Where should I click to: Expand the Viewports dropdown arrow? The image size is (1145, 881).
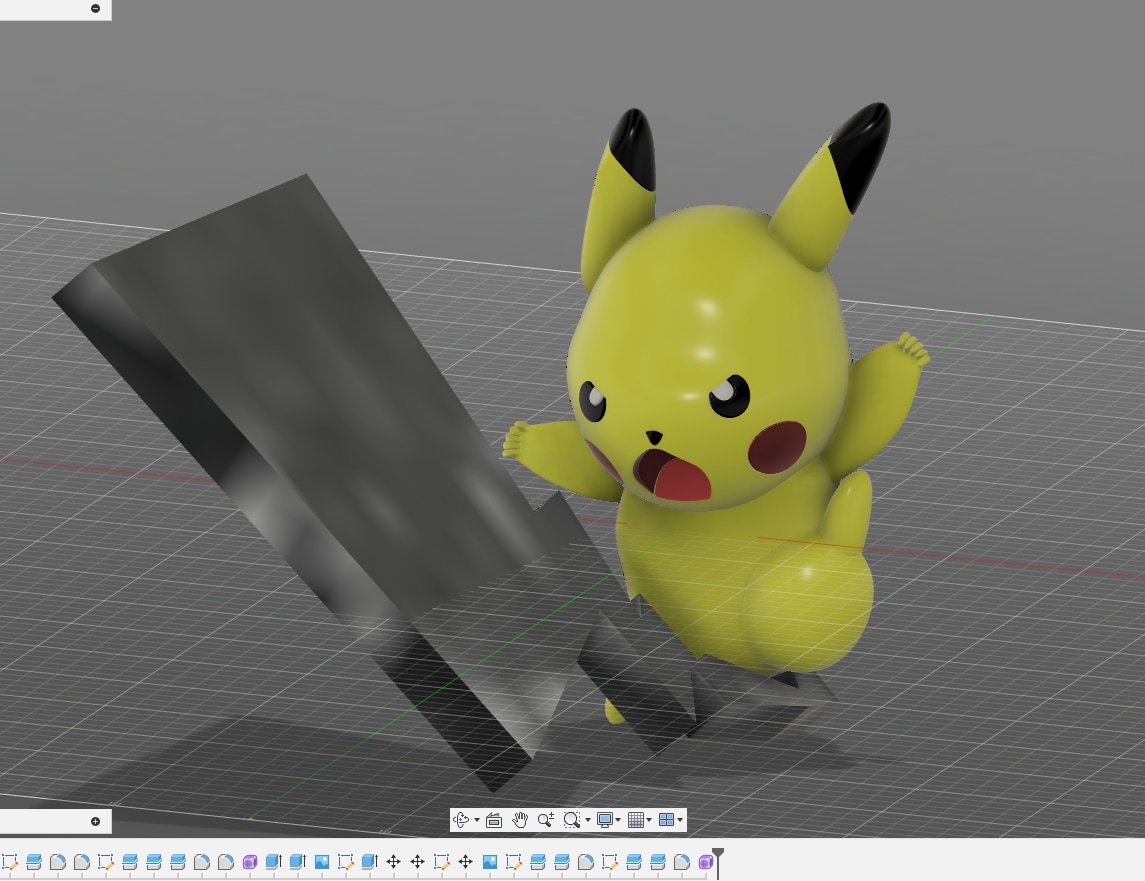pyautogui.click(x=680, y=820)
